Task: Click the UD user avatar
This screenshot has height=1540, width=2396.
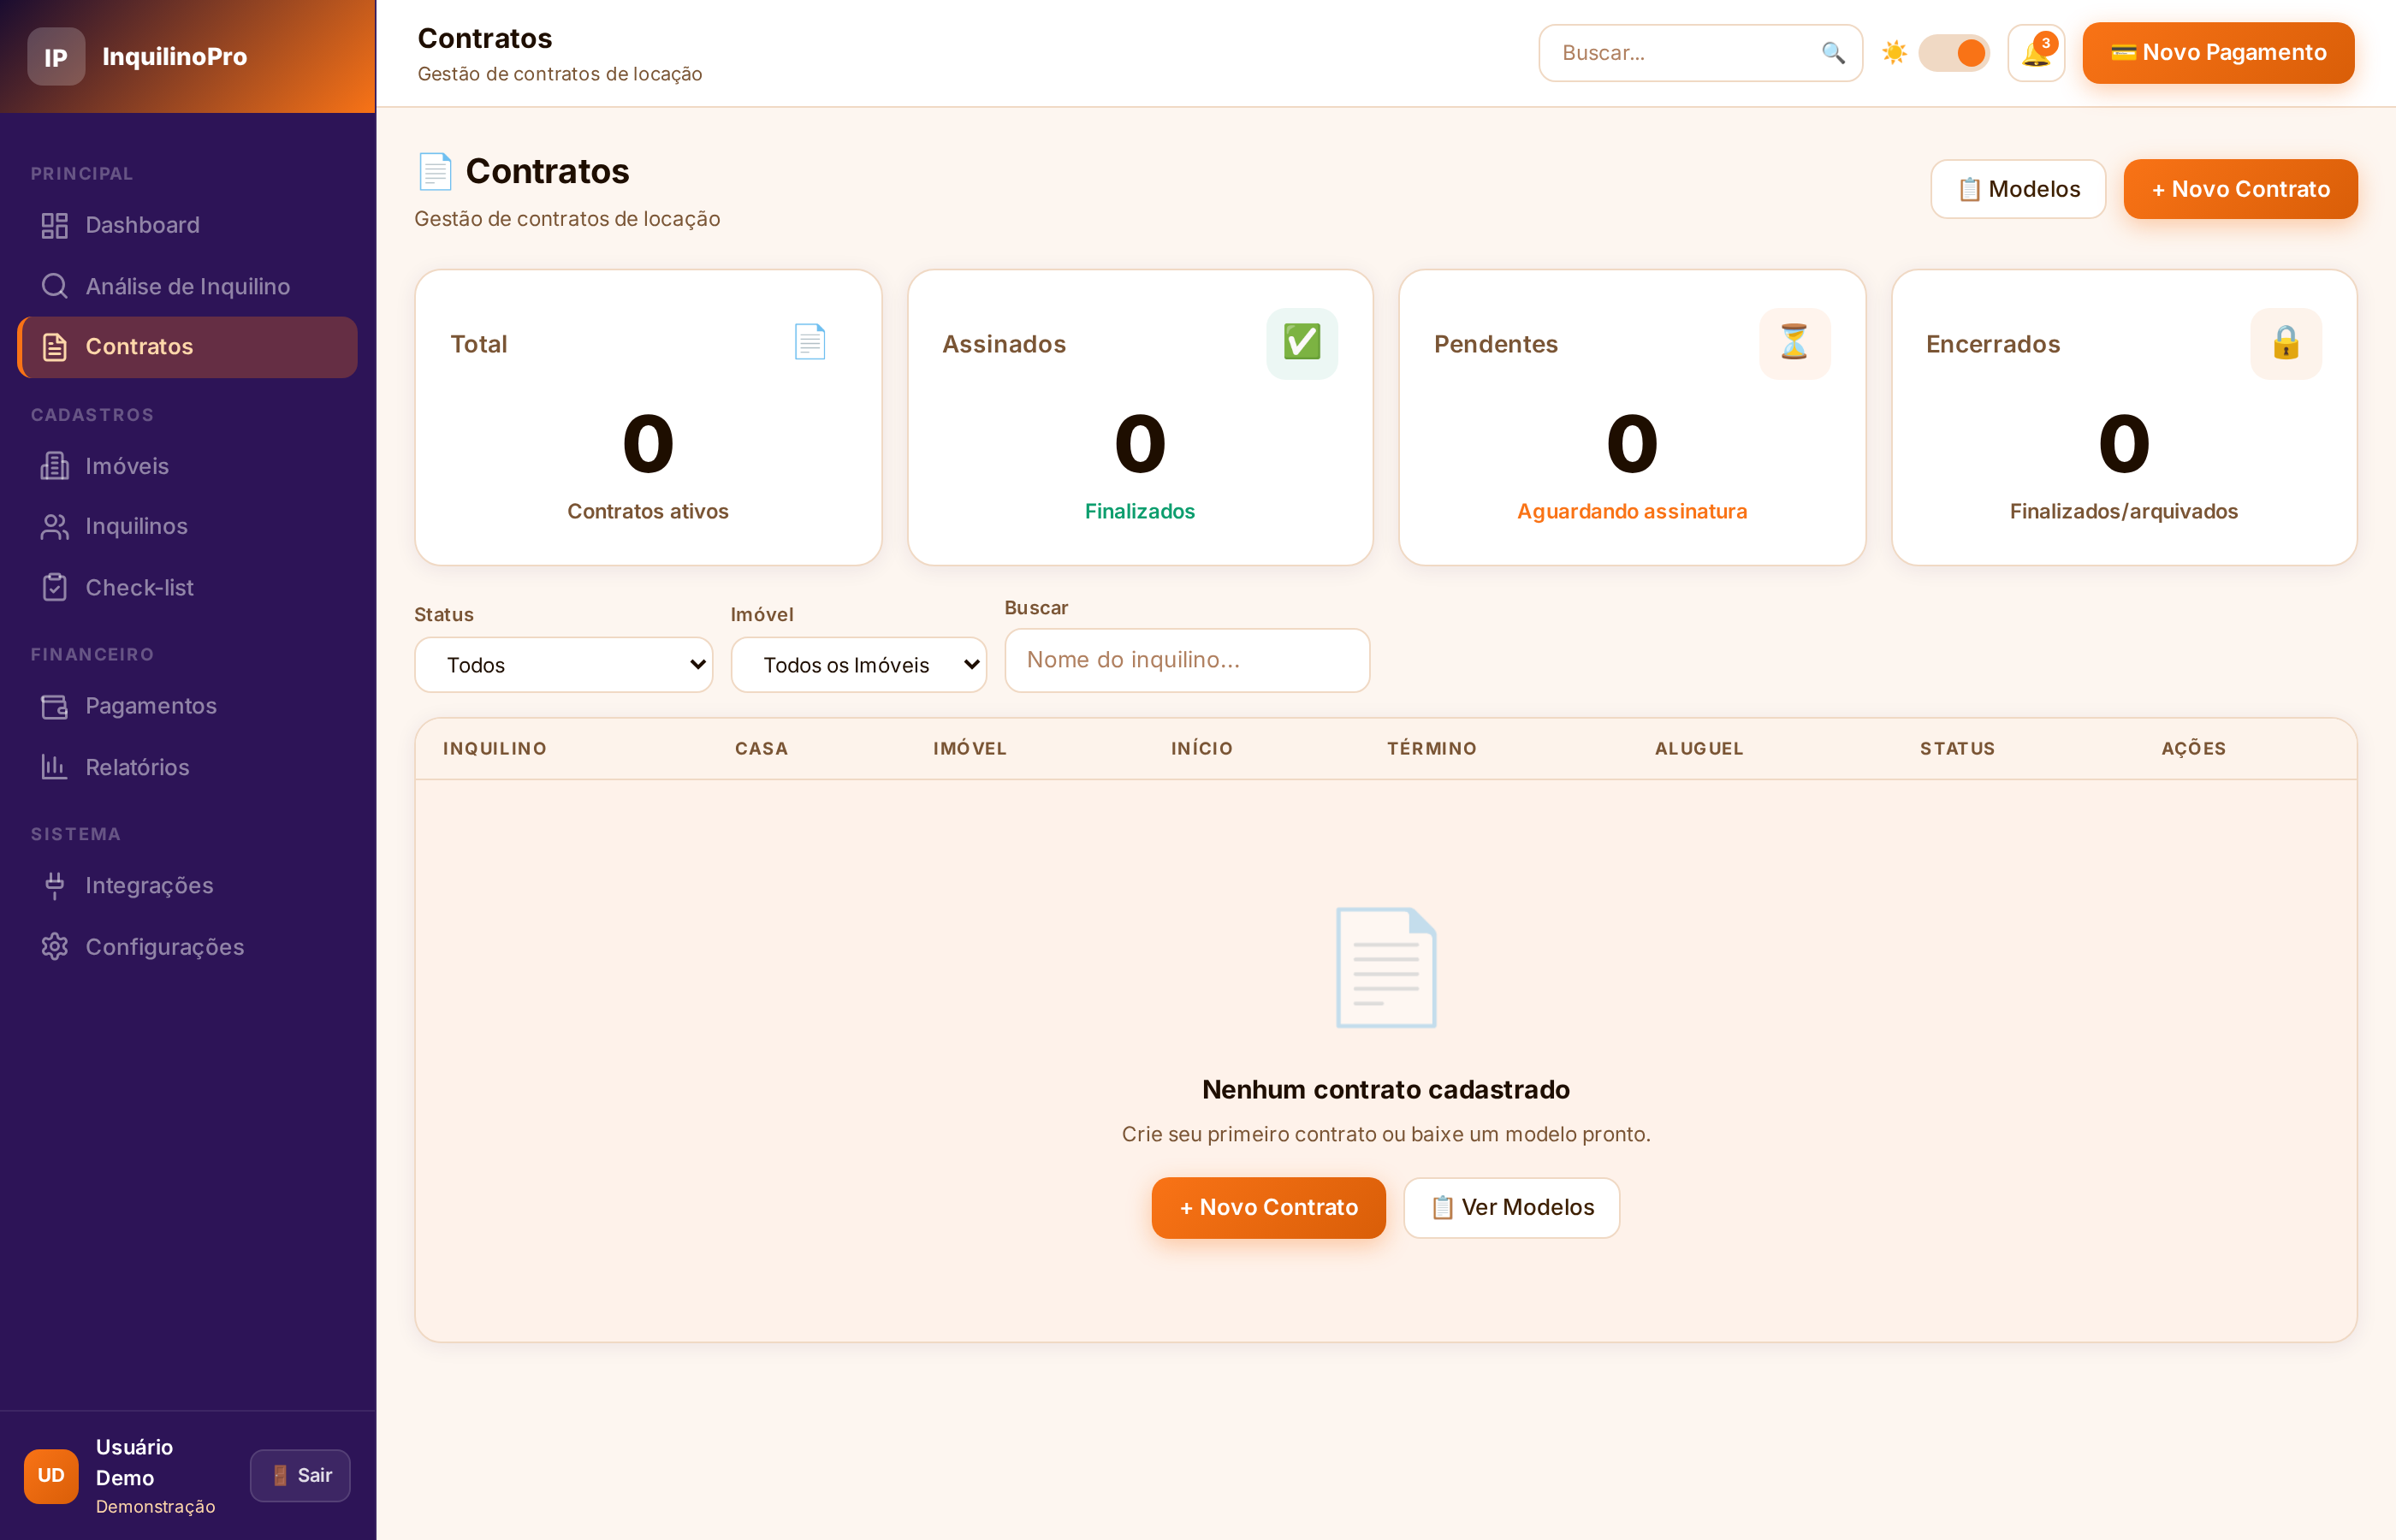Action: click(51, 1475)
